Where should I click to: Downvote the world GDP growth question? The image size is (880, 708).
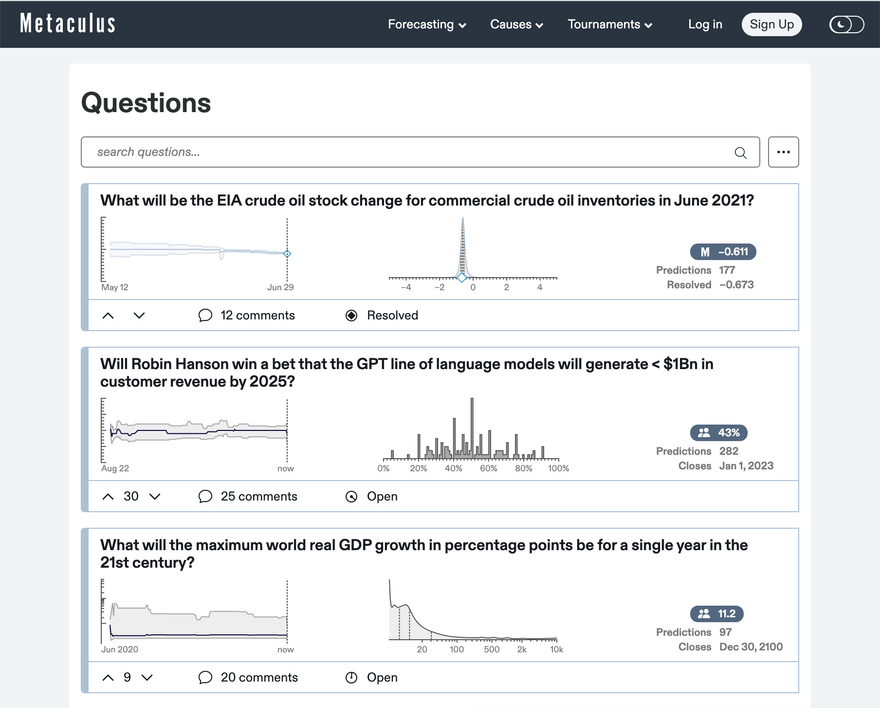coord(147,677)
